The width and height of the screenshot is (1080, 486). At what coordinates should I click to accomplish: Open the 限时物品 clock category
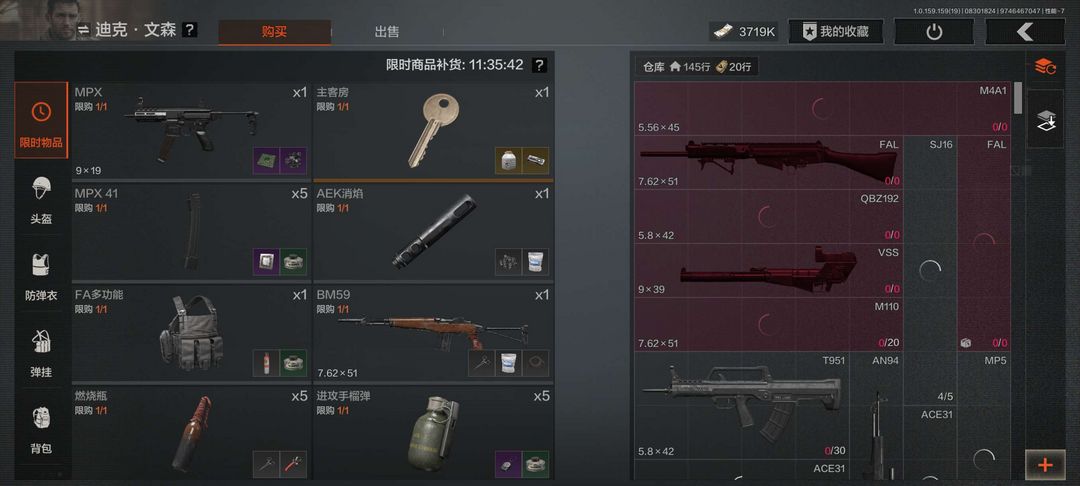(x=41, y=120)
